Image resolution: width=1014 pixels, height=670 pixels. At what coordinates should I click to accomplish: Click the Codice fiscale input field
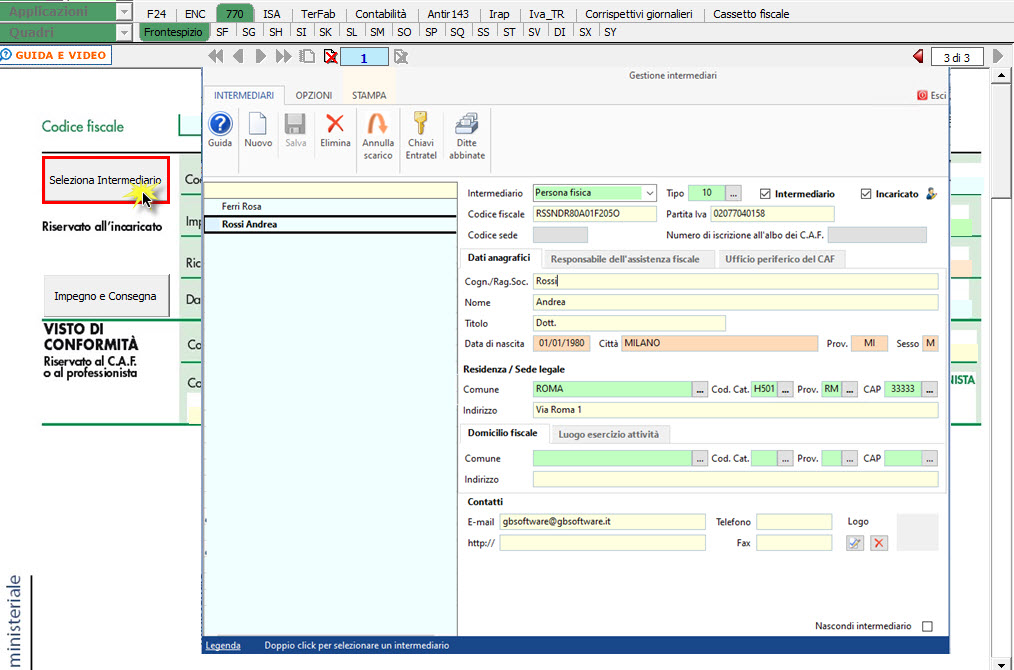click(x=594, y=213)
